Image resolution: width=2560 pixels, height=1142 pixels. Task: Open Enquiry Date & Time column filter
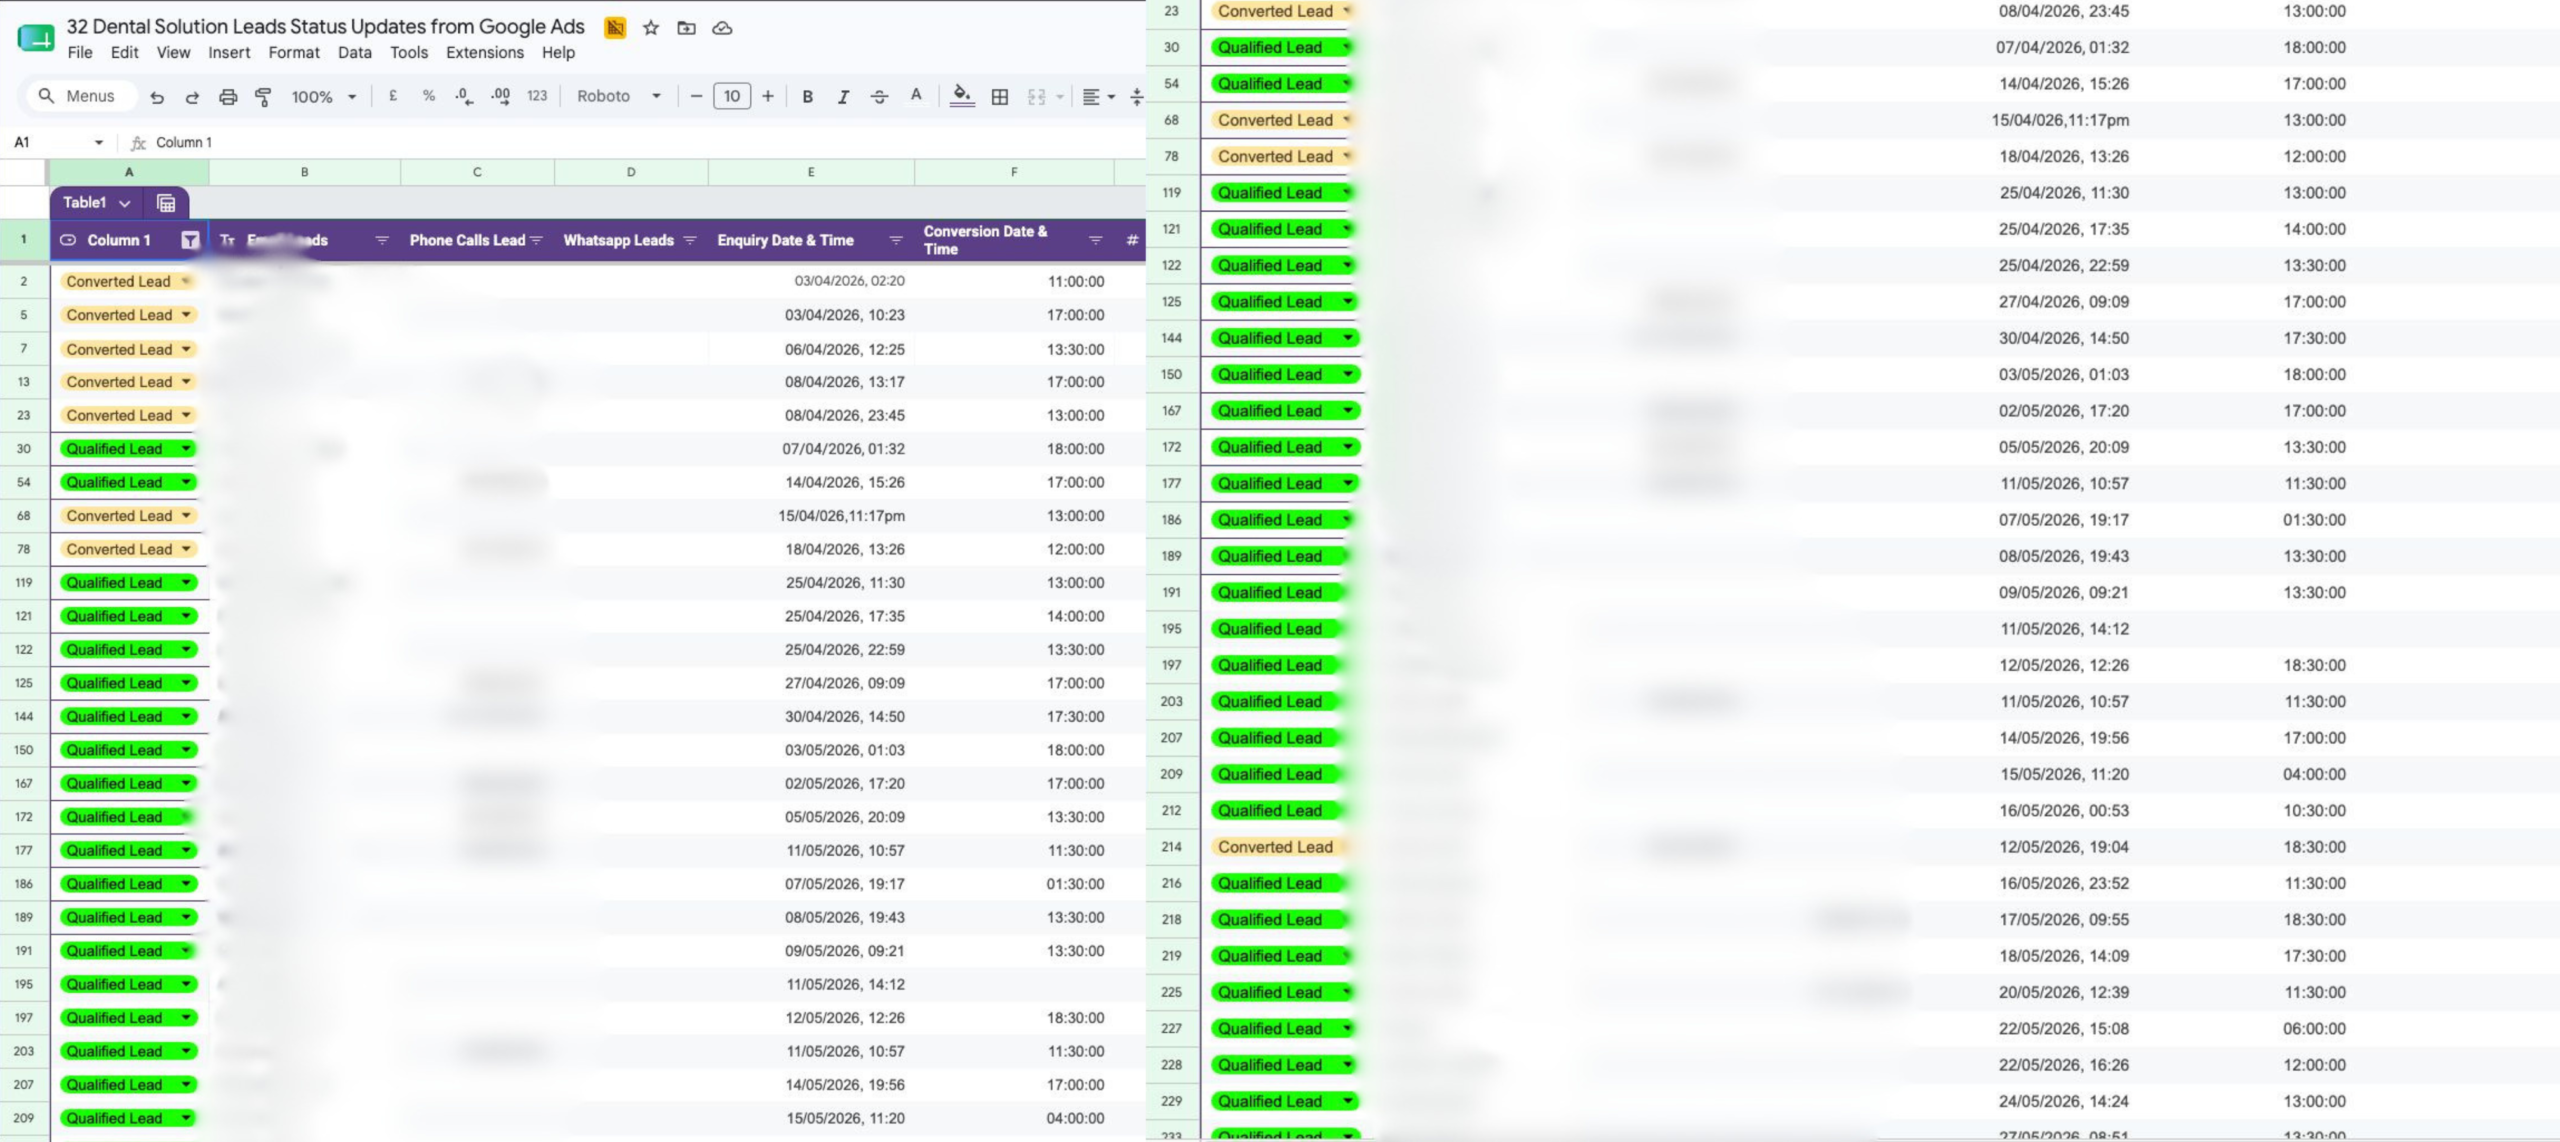click(x=896, y=240)
